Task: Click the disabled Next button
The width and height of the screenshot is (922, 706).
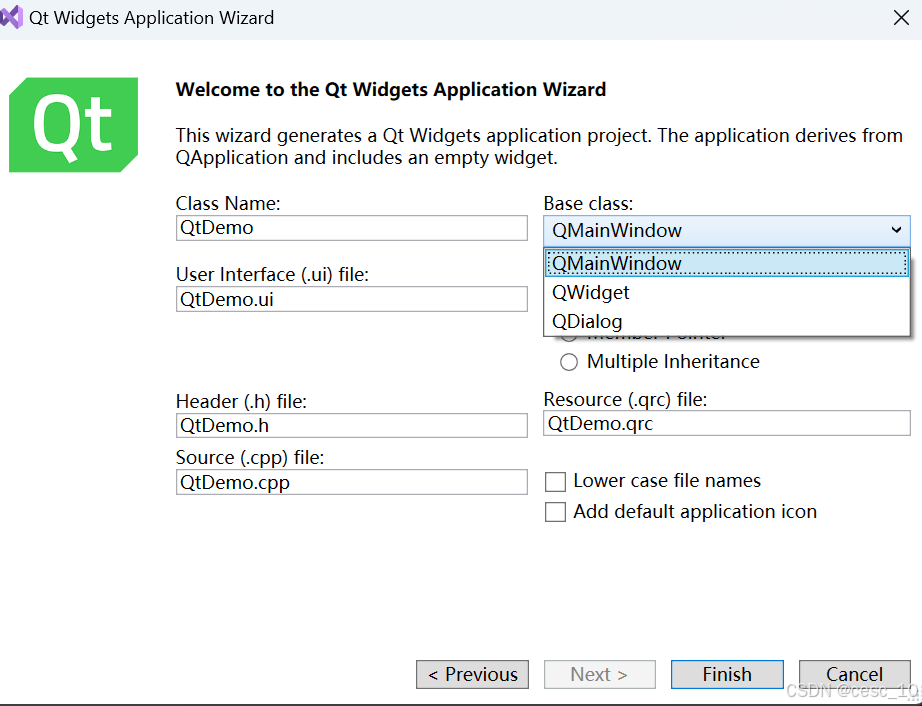Action: pyautogui.click(x=600, y=674)
